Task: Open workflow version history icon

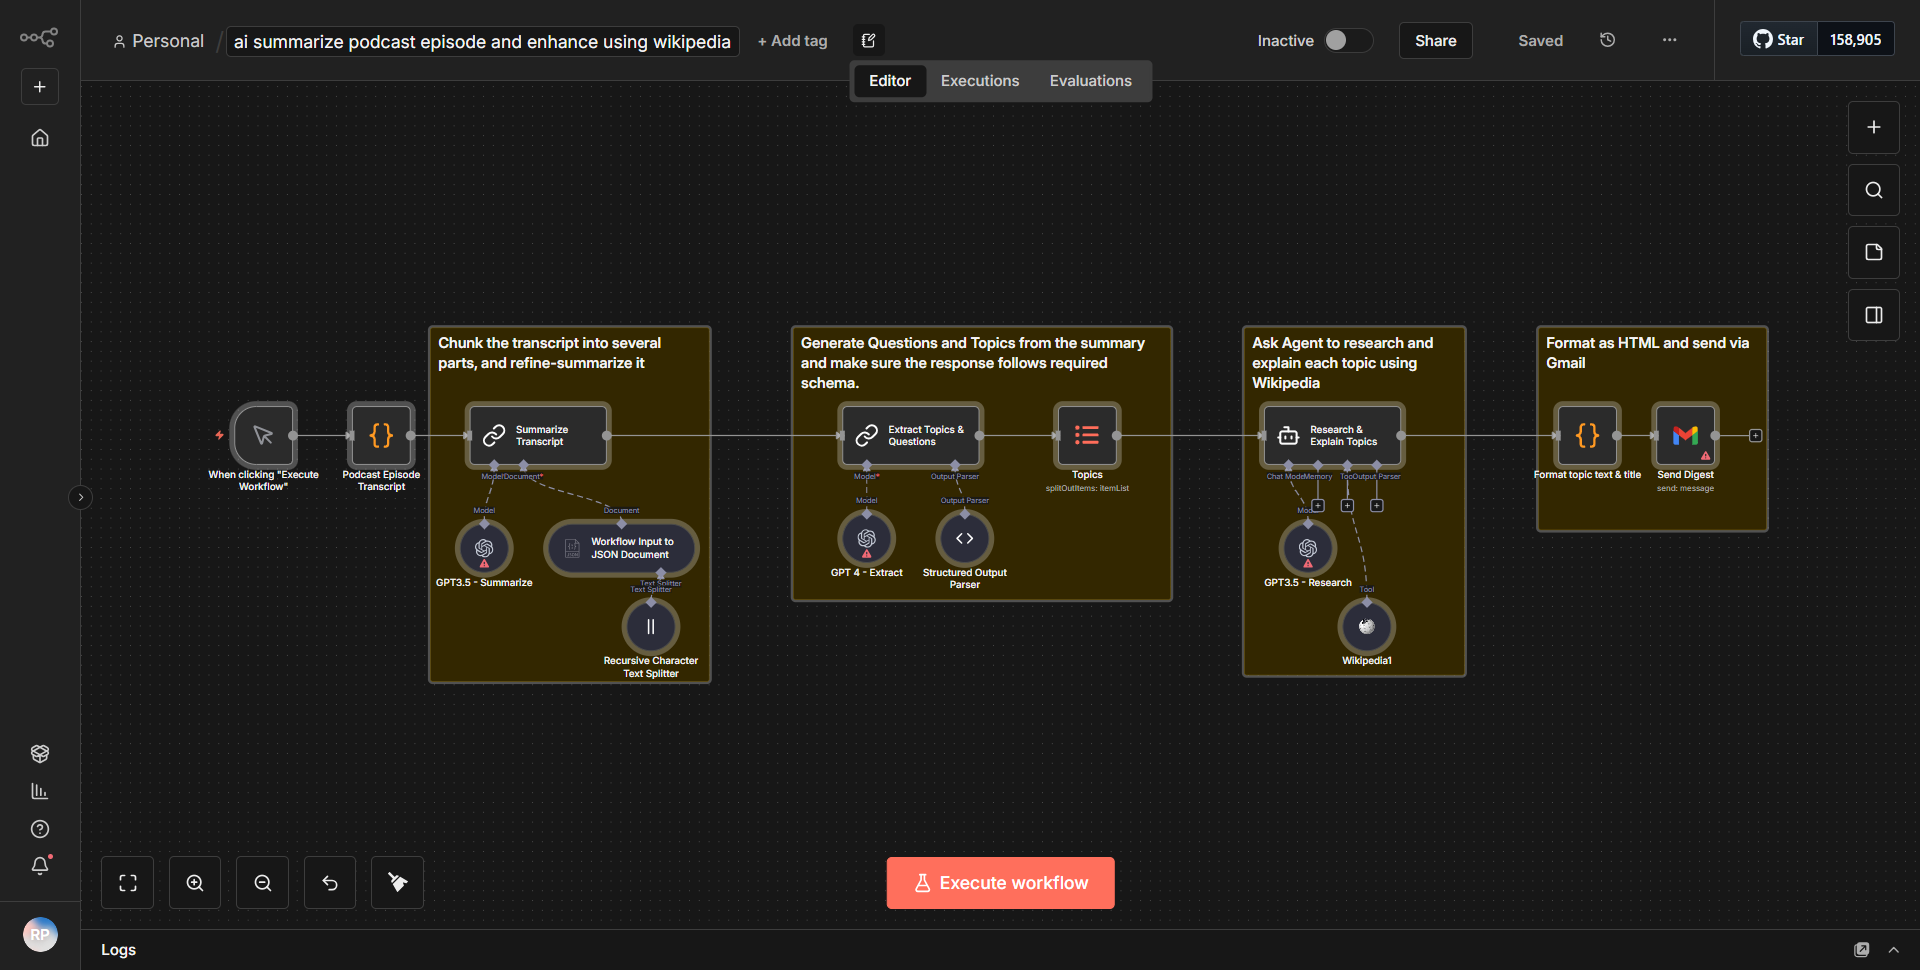Action: click(1607, 40)
